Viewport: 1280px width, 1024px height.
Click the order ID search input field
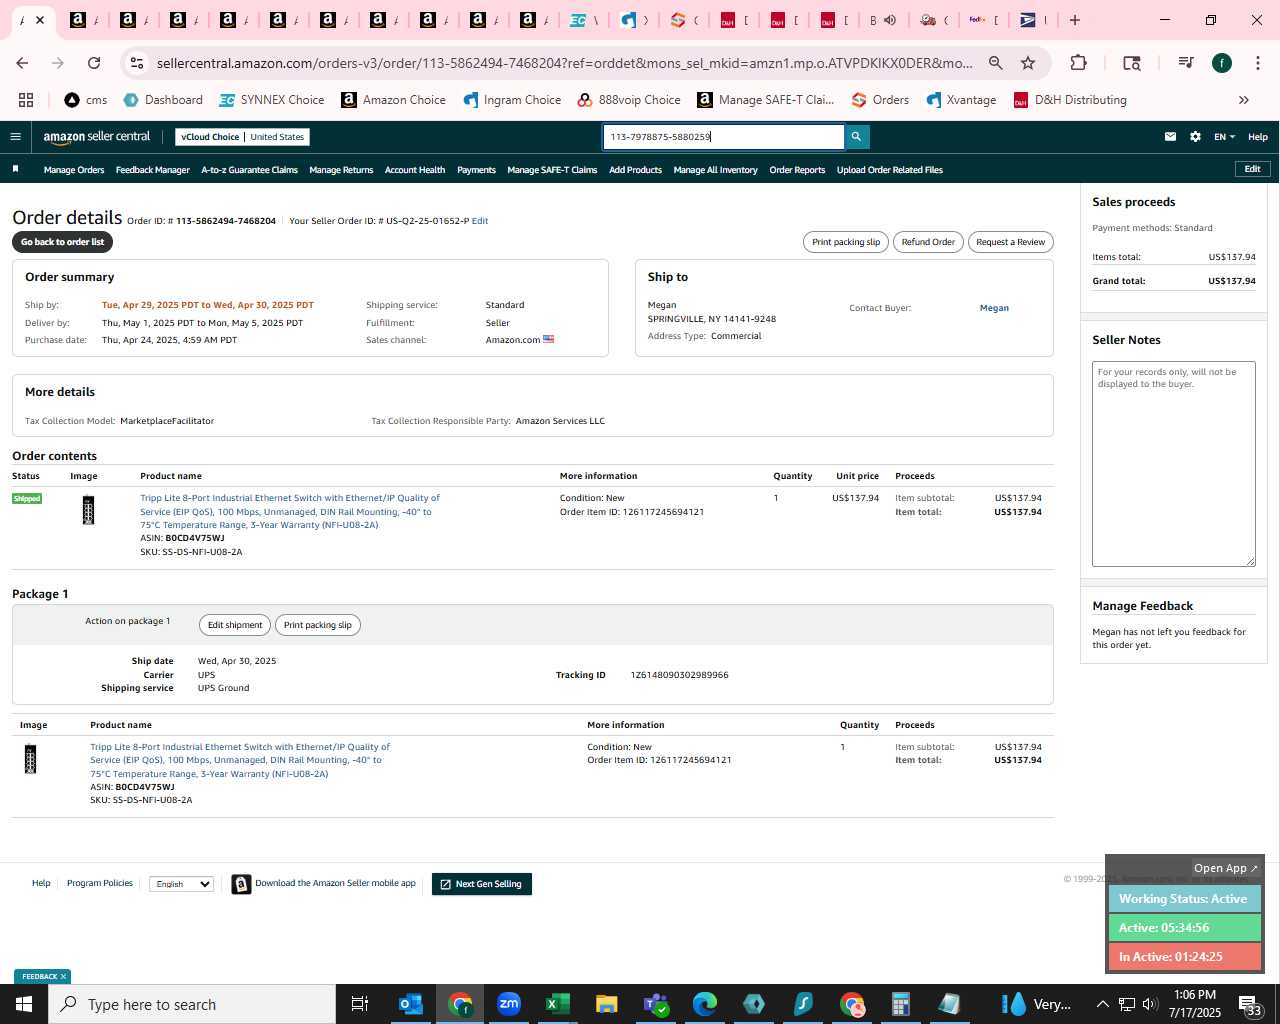(724, 137)
